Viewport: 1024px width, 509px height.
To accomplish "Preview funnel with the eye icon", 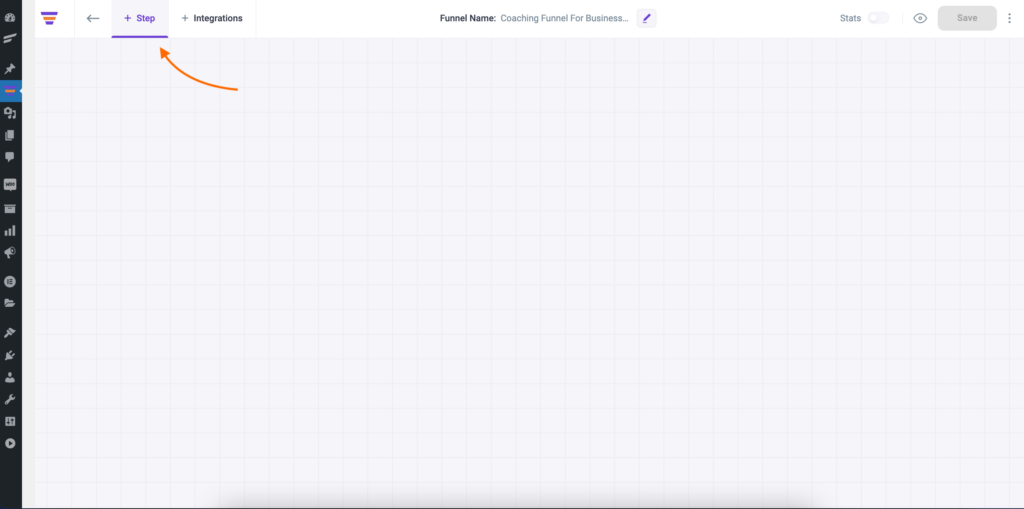I will point(920,18).
